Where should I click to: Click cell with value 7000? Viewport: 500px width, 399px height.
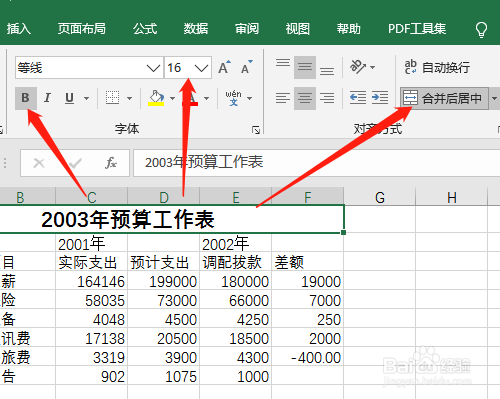307,300
